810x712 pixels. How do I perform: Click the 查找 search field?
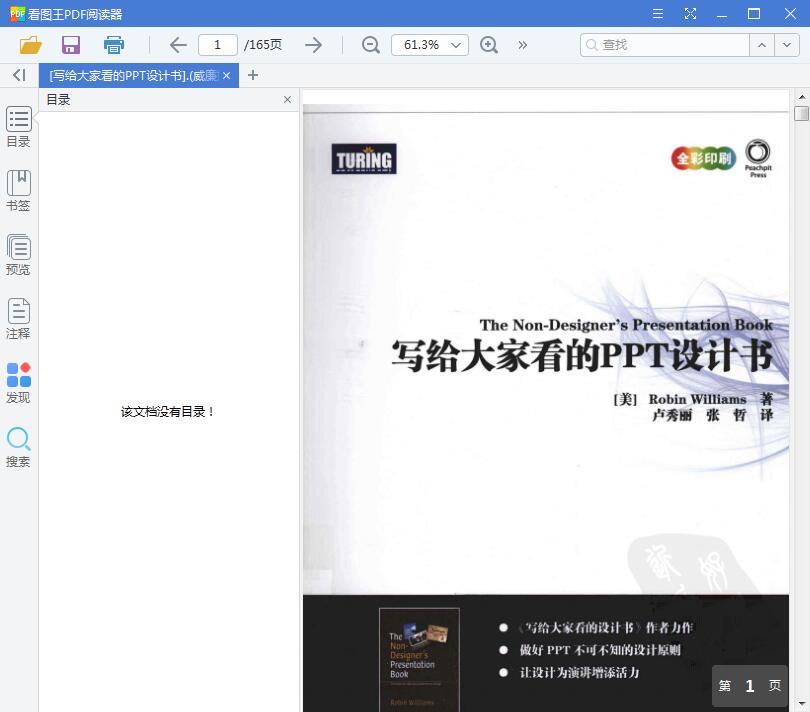coord(665,45)
